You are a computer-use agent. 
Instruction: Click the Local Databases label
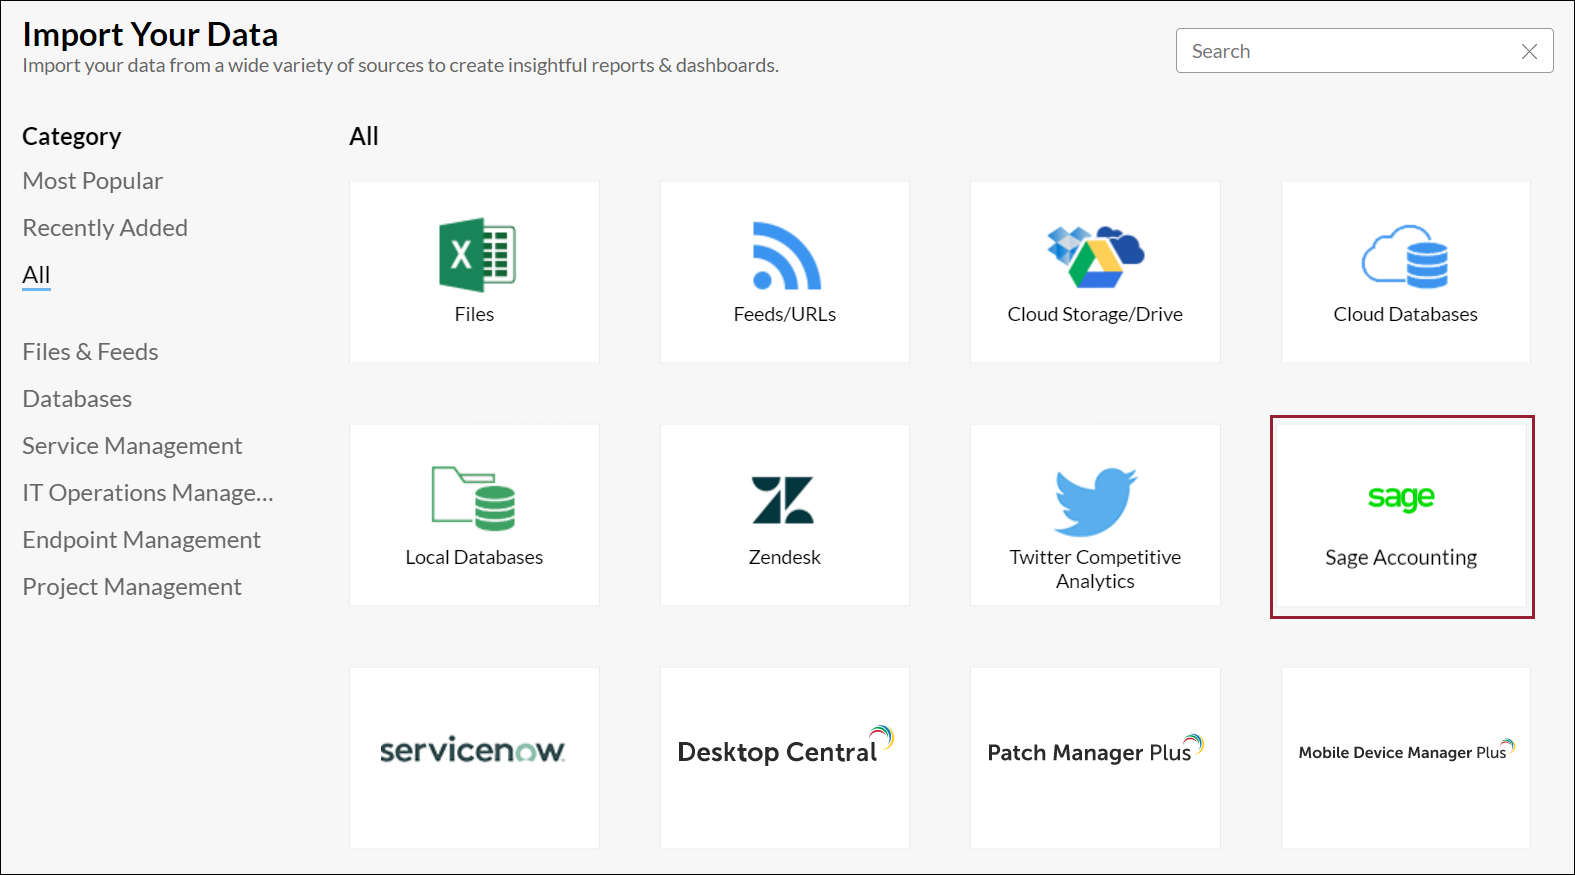tap(474, 557)
